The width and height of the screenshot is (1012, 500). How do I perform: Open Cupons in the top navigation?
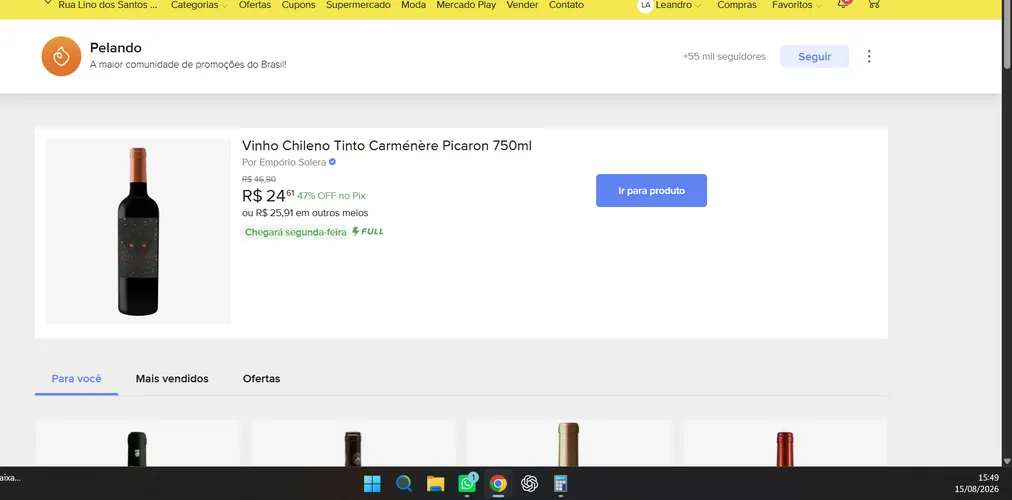coord(298,5)
